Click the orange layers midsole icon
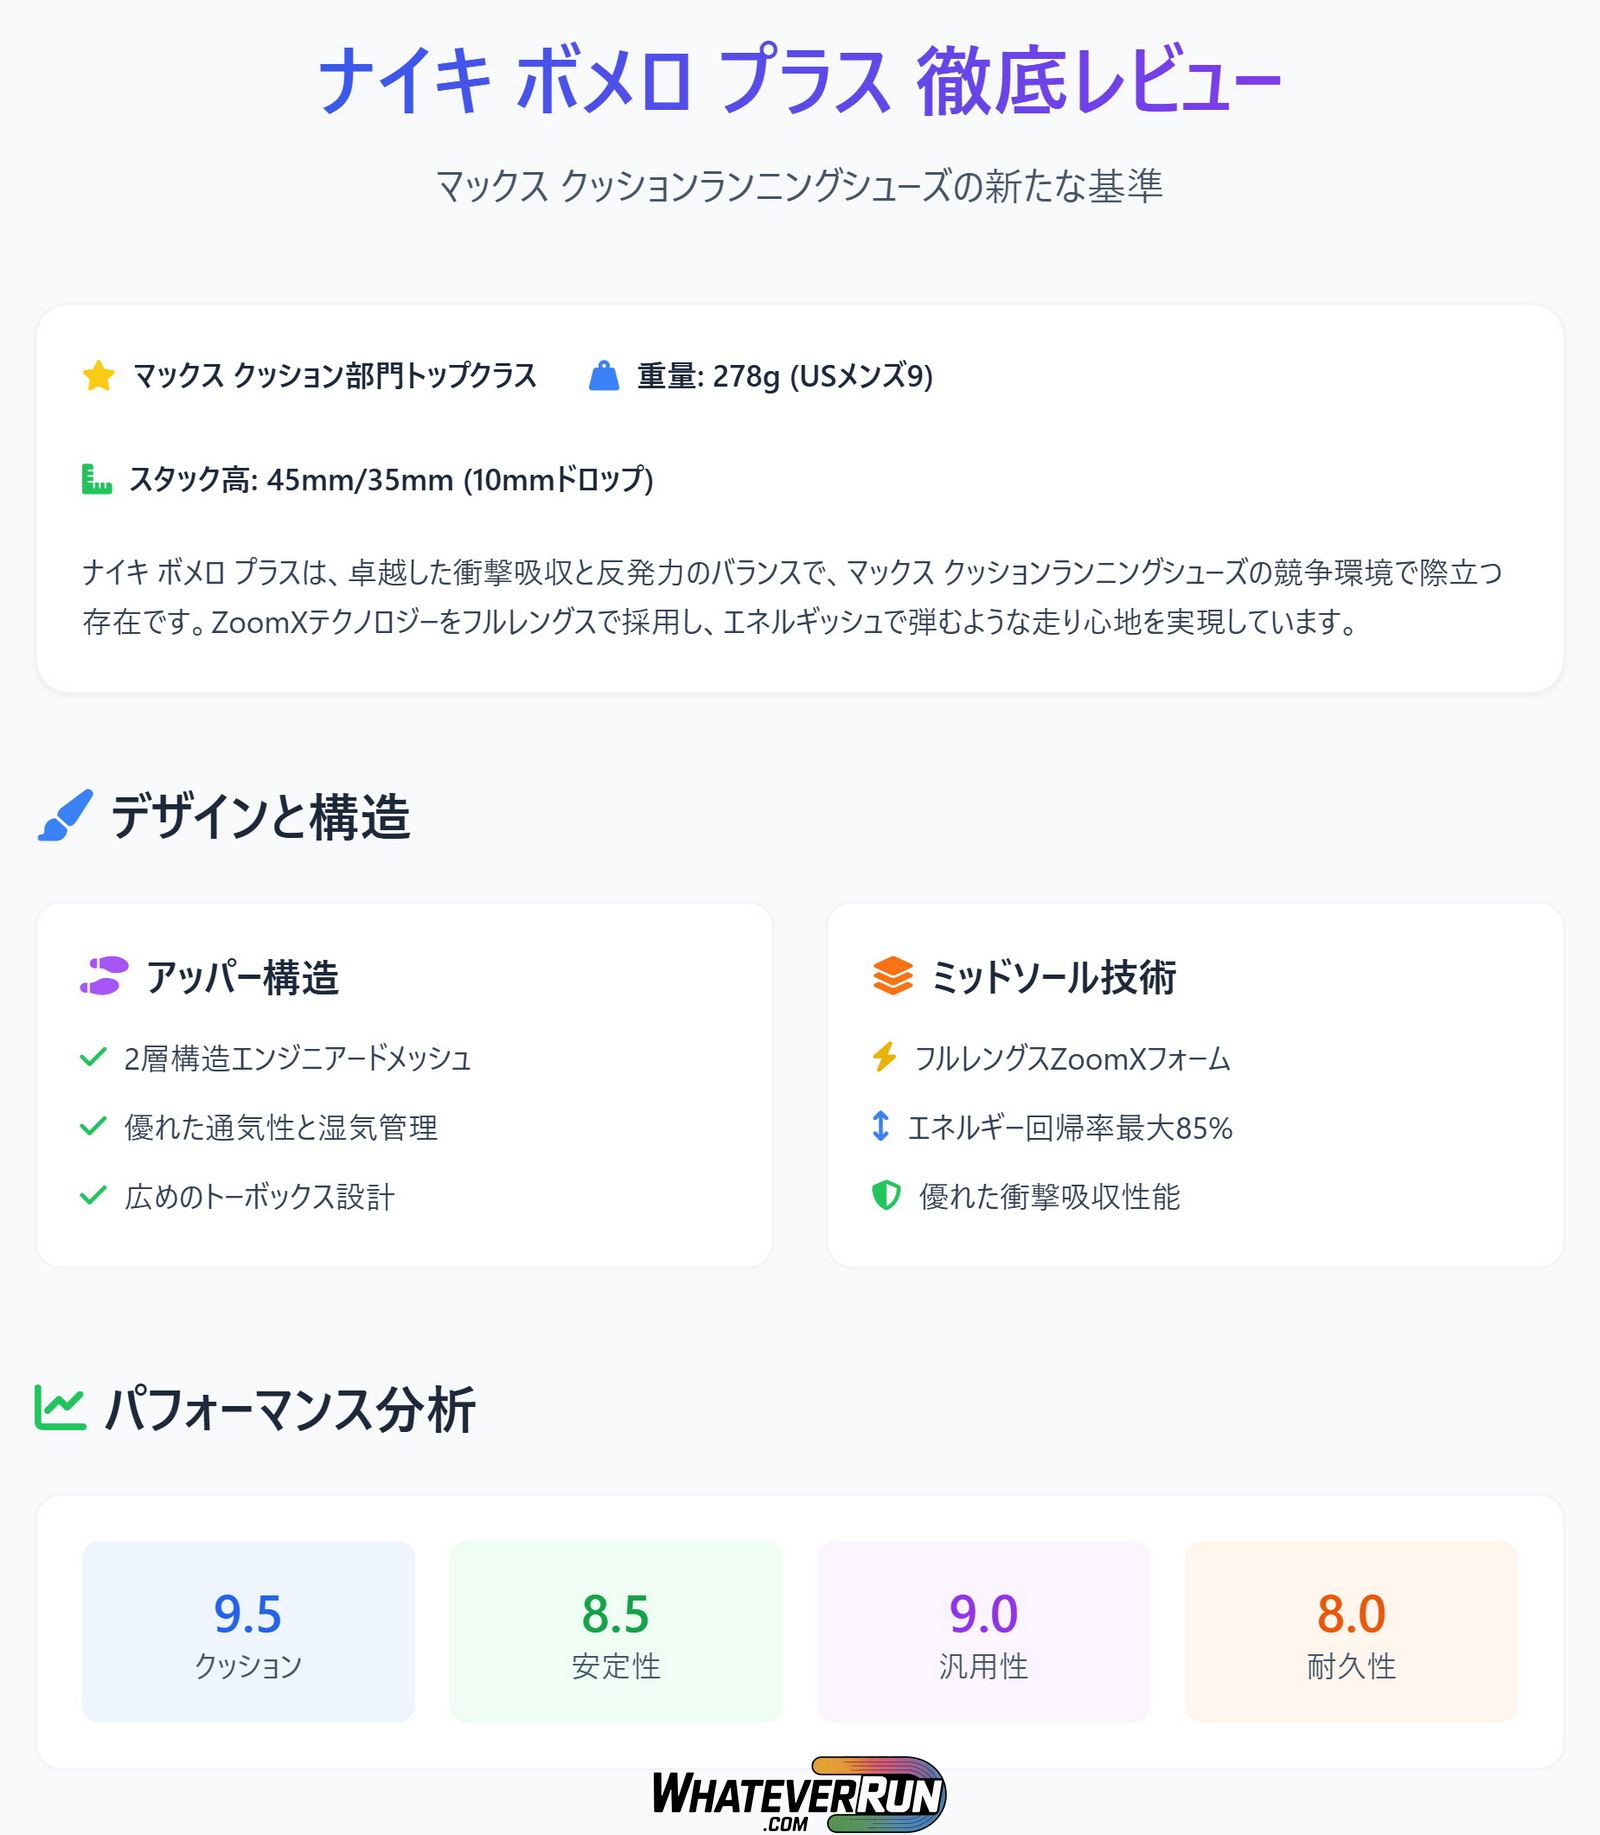 [892, 976]
